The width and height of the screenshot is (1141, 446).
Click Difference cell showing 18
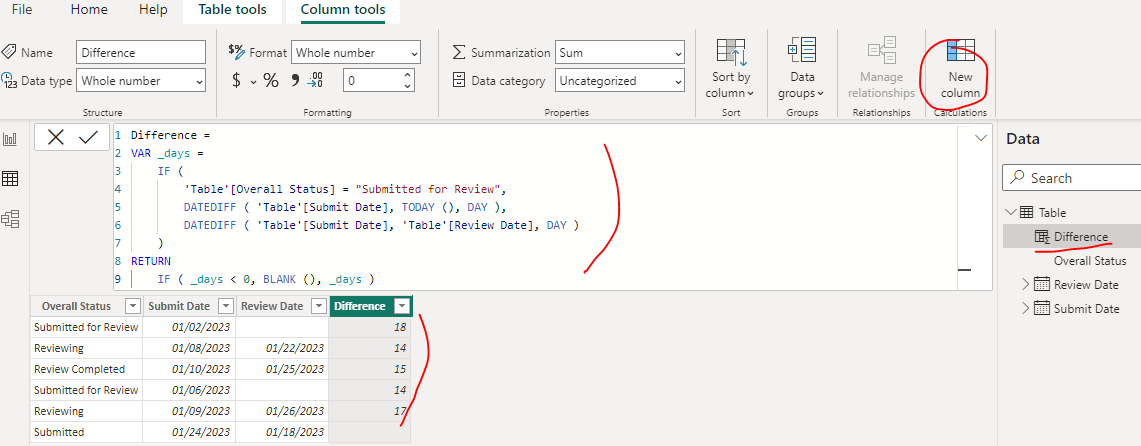coord(371,327)
